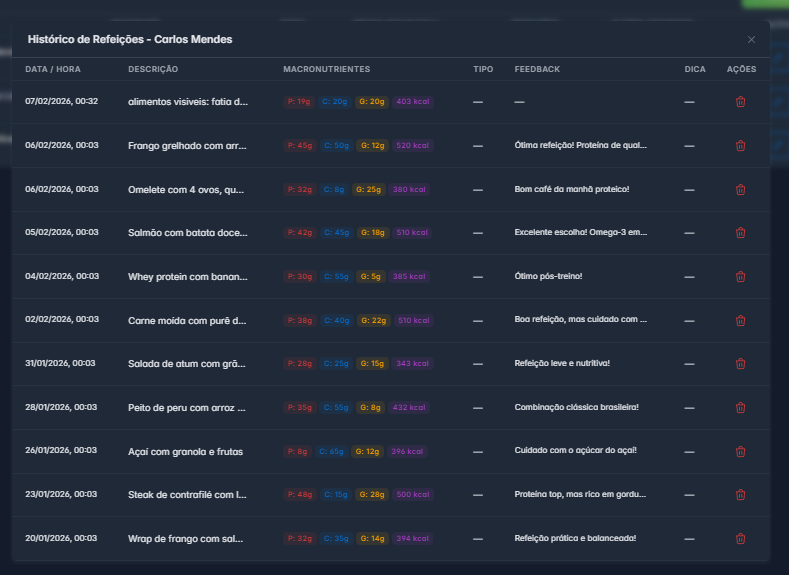Viewport: 789px width, 575px height.
Task: Close the Histórico de Refeições dialog
Action: click(x=751, y=39)
